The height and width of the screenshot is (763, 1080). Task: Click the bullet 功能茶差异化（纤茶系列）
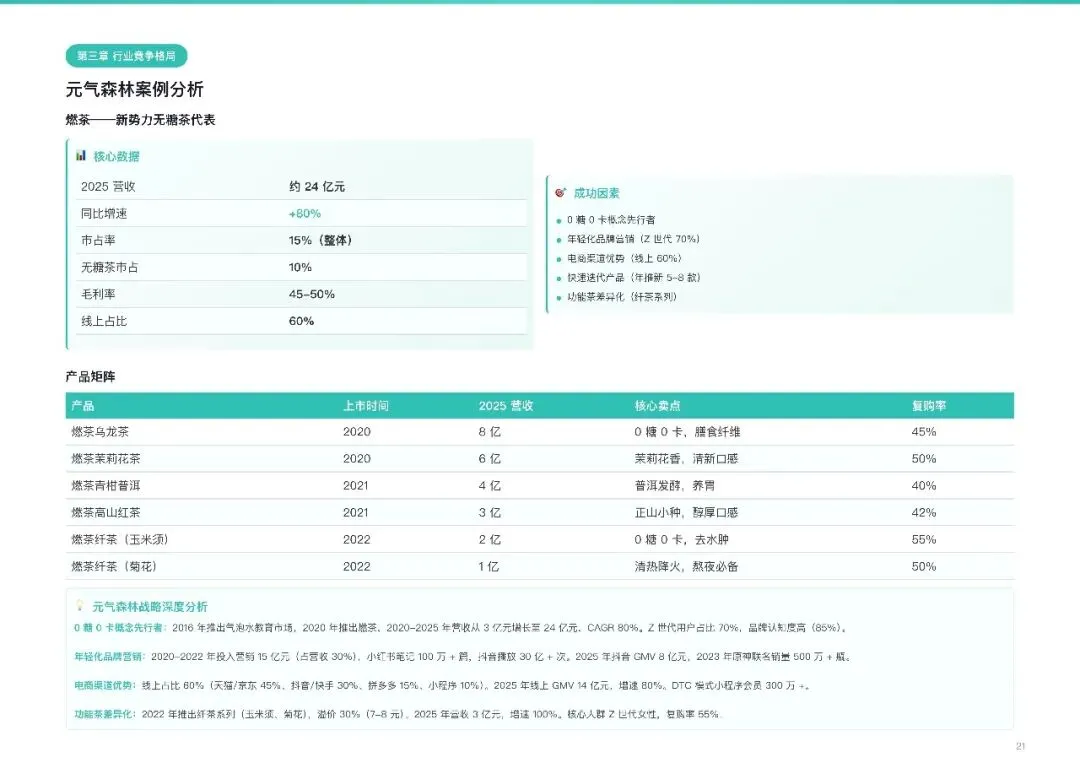pos(622,297)
